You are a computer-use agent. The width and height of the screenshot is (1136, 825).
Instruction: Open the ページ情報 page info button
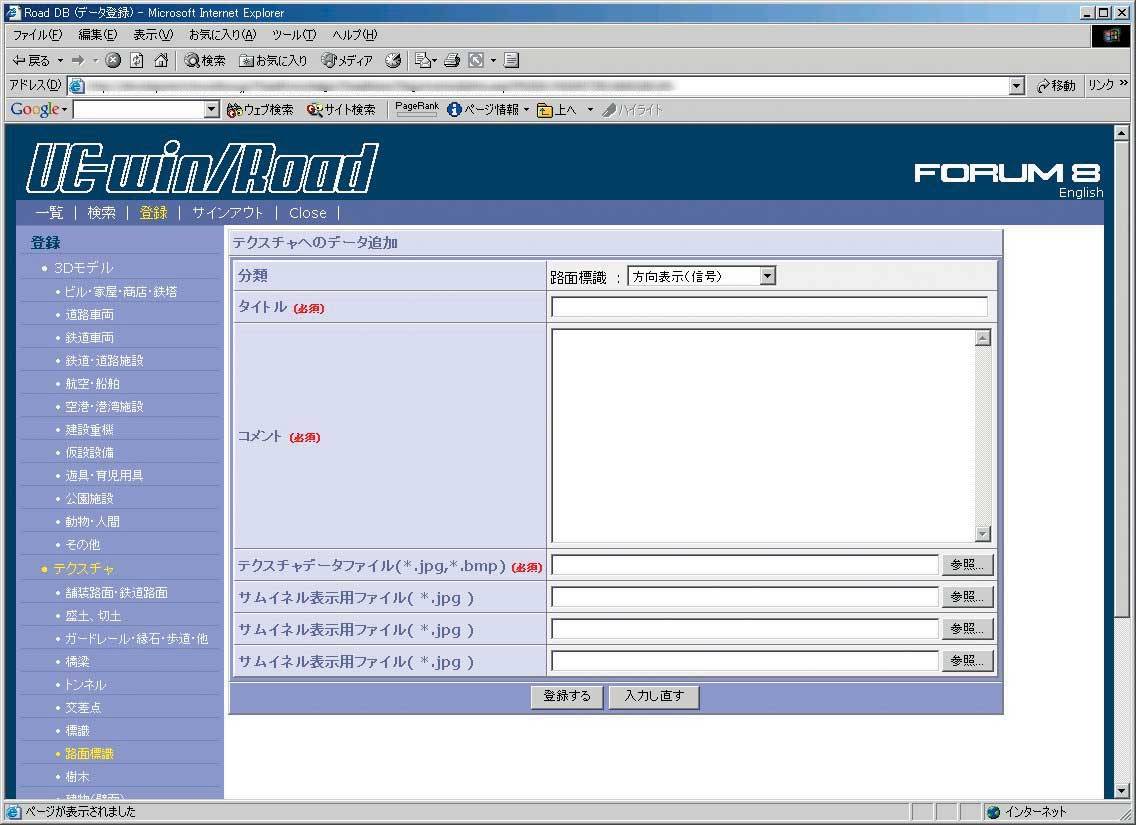pos(484,109)
